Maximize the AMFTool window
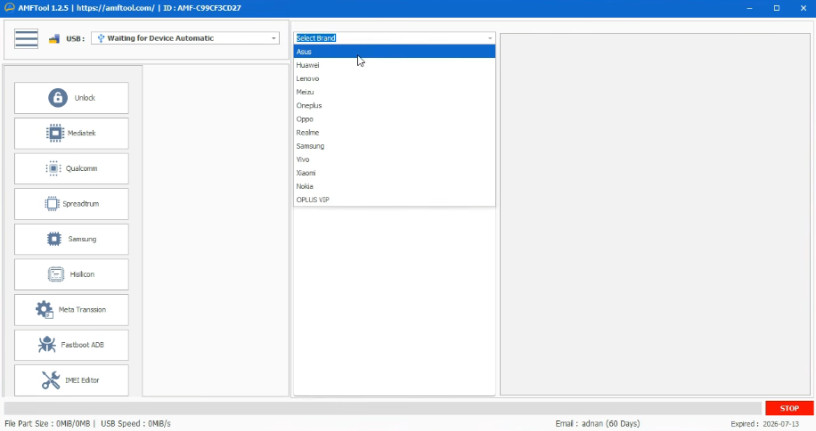The image size is (816, 431). click(x=776, y=8)
